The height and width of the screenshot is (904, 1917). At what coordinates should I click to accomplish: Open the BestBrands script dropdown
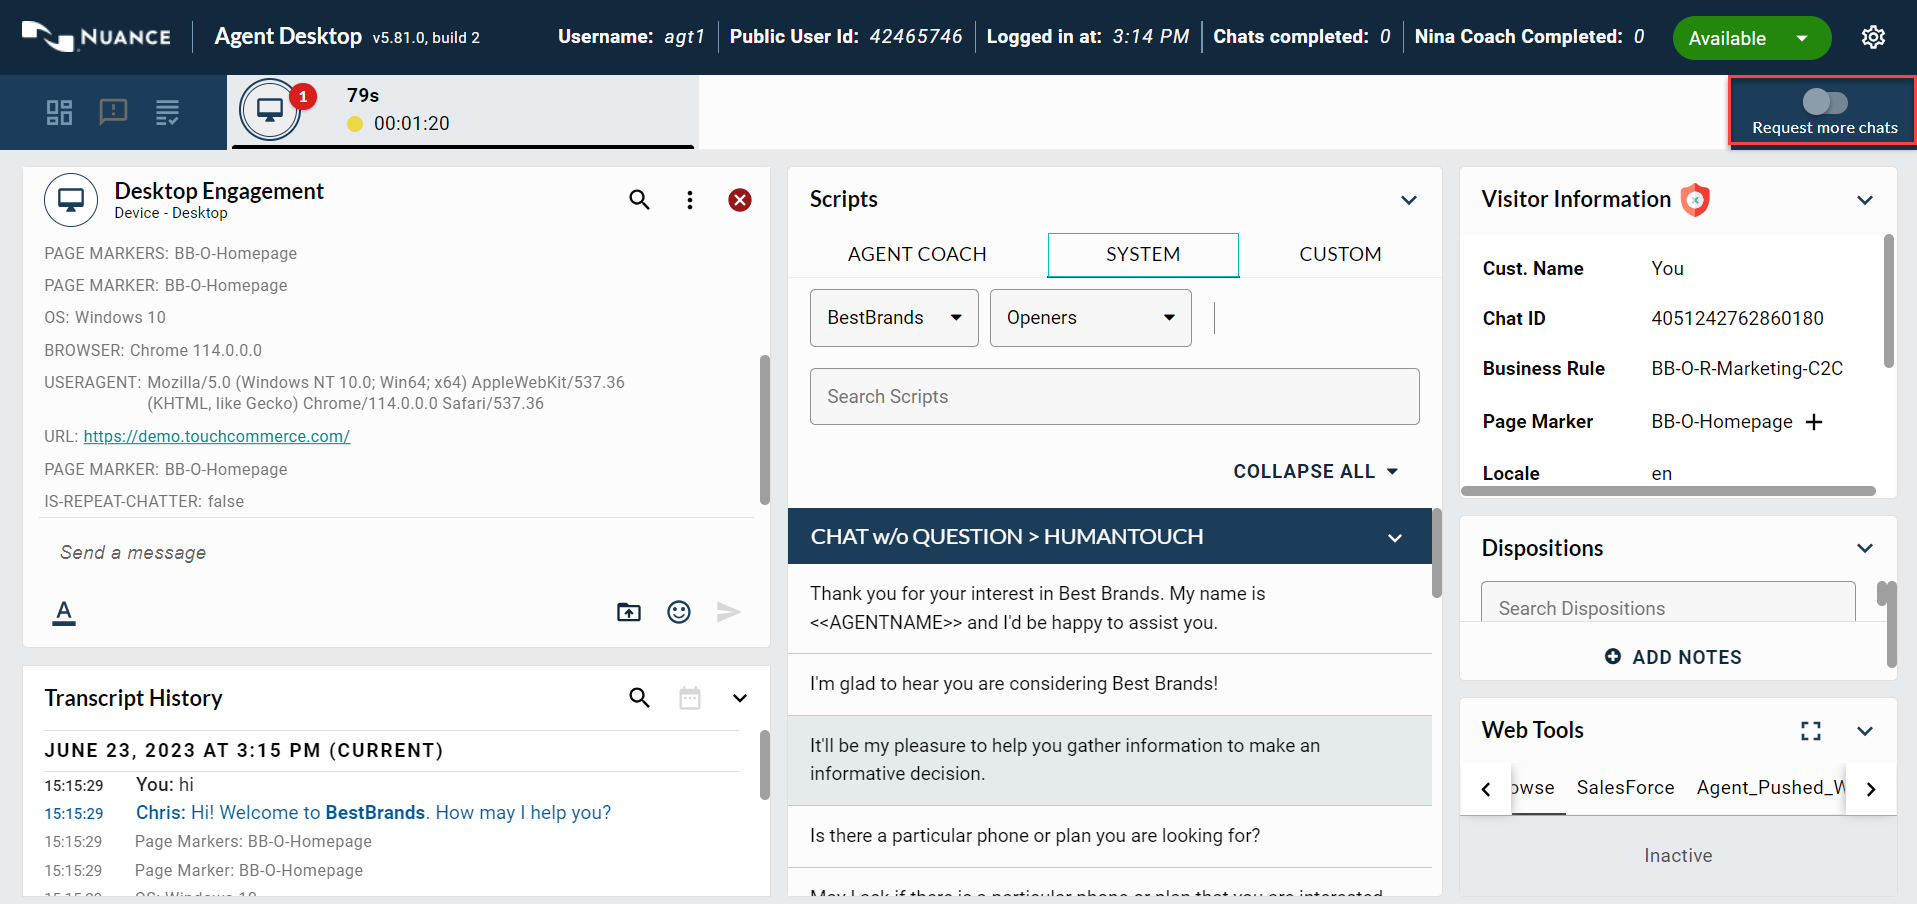coord(893,318)
